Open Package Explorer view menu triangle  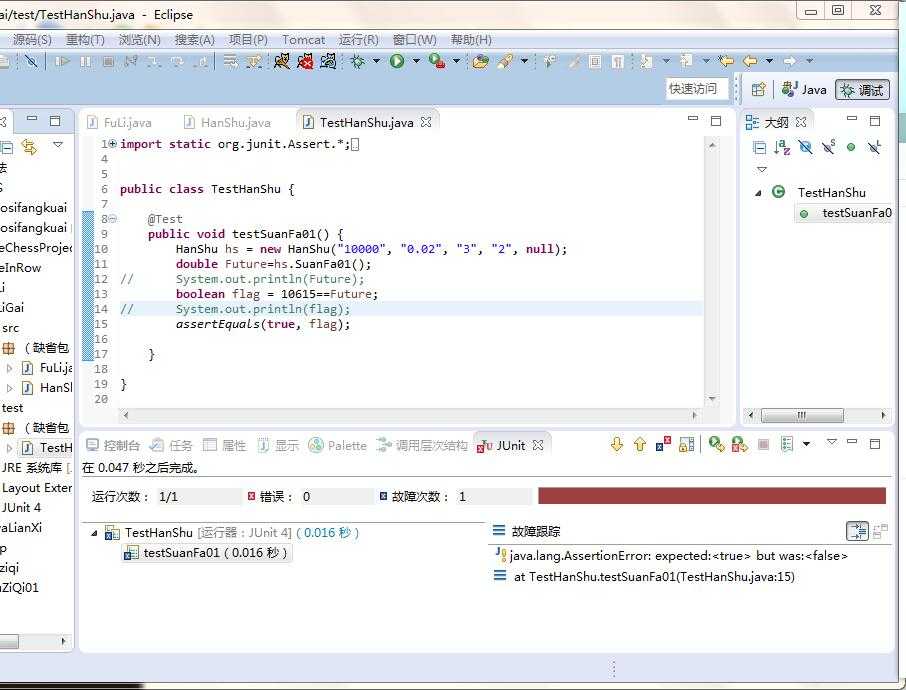58,144
